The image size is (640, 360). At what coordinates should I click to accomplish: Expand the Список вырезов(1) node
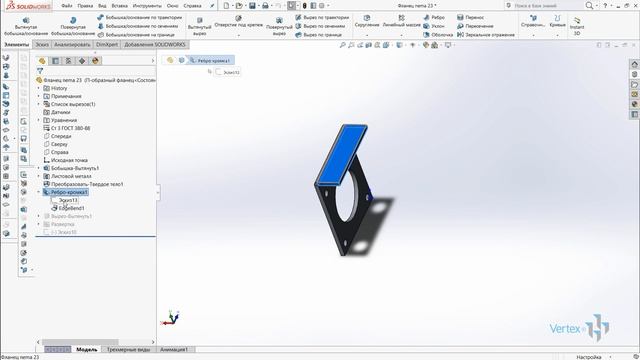39,104
